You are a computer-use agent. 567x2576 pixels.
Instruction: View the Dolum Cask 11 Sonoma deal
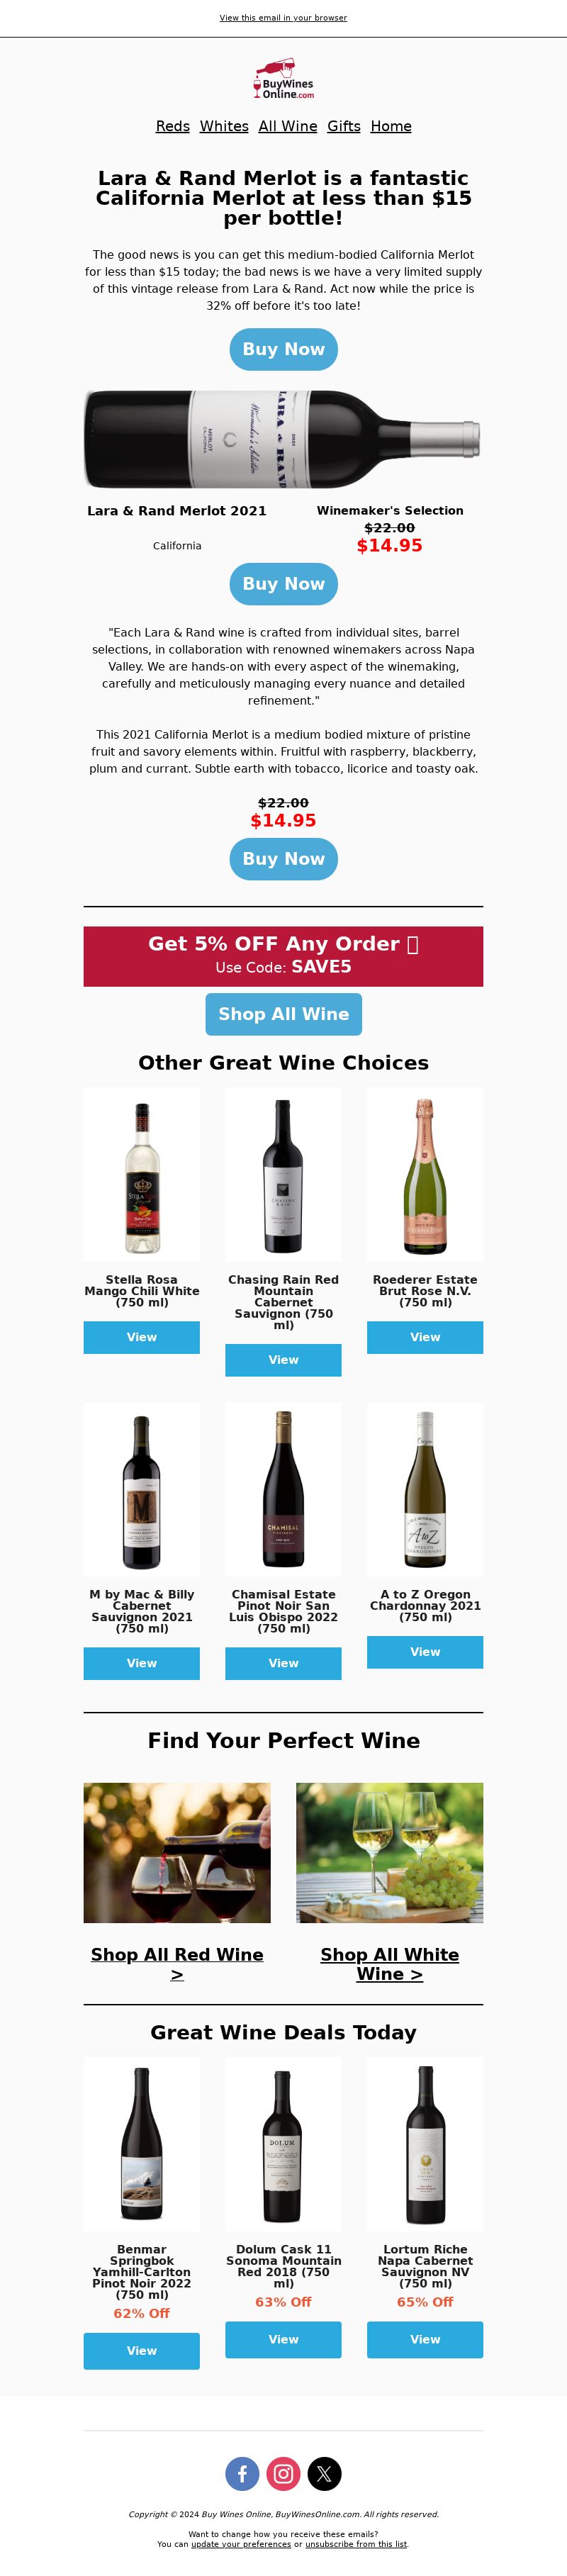(x=283, y=2339)
